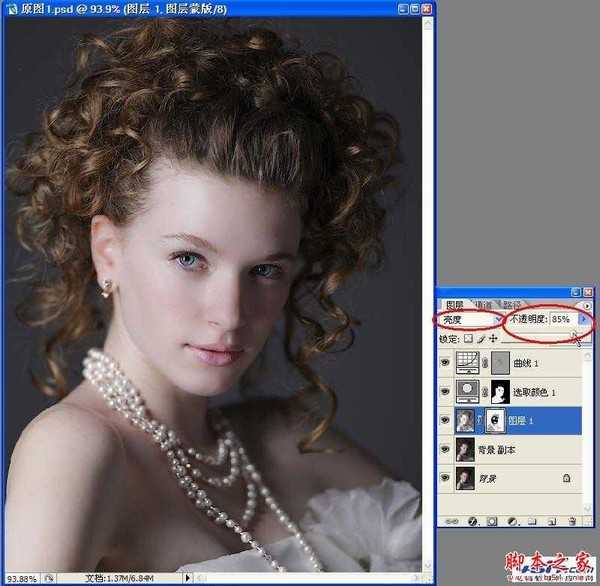600x586 pixels.
Task: Click the 背景 副本 layer thumbnail
Action: pyautogui.click(x=465, y=449)
